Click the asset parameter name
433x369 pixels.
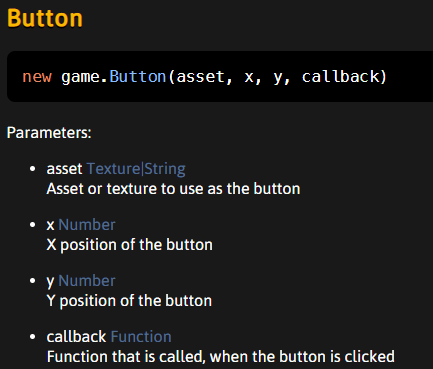click(64, 169)
